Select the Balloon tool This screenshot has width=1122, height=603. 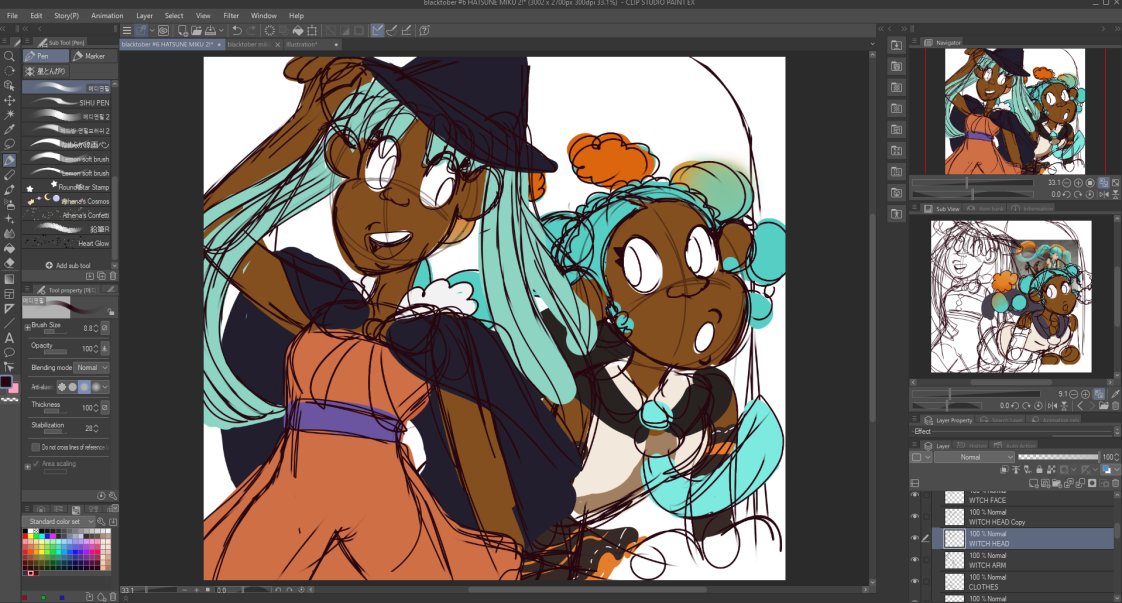(x=9, y=353)
